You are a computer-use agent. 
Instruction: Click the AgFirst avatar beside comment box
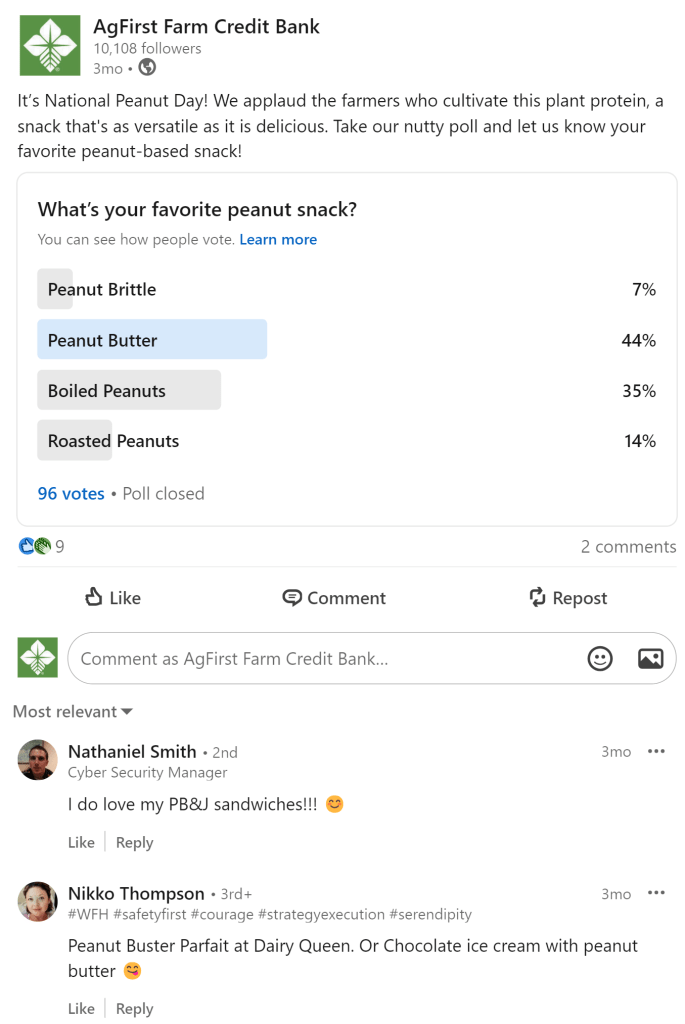(38, 657)
